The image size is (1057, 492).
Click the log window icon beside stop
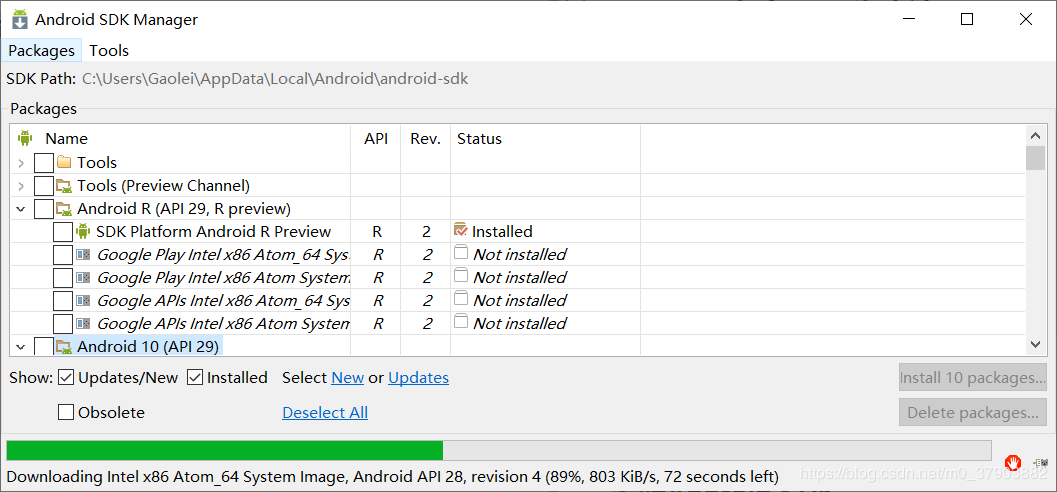click(1041, 463)
